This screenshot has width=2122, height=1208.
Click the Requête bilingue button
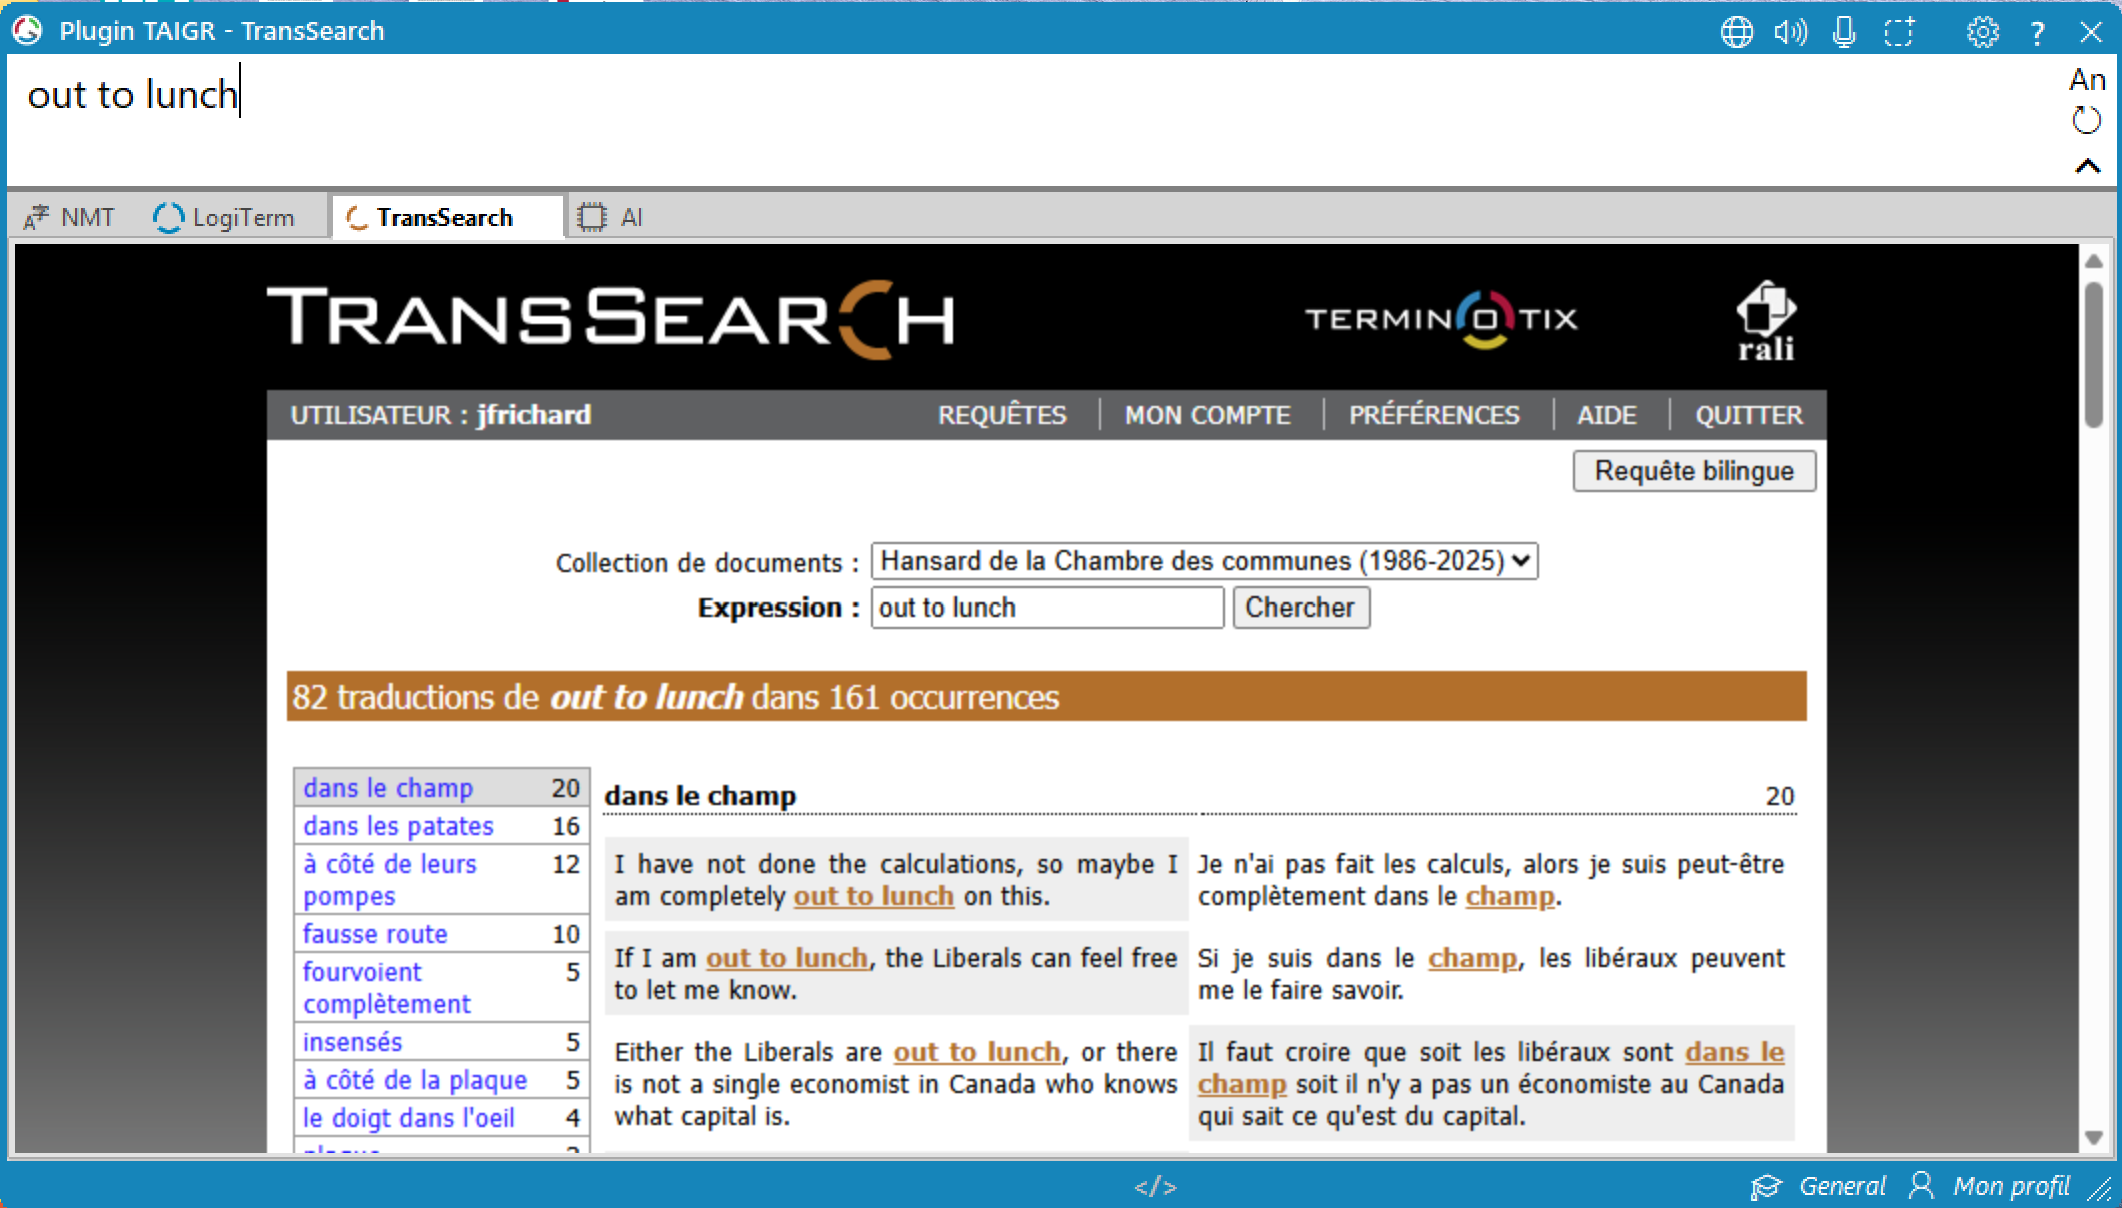(1693, 471)
